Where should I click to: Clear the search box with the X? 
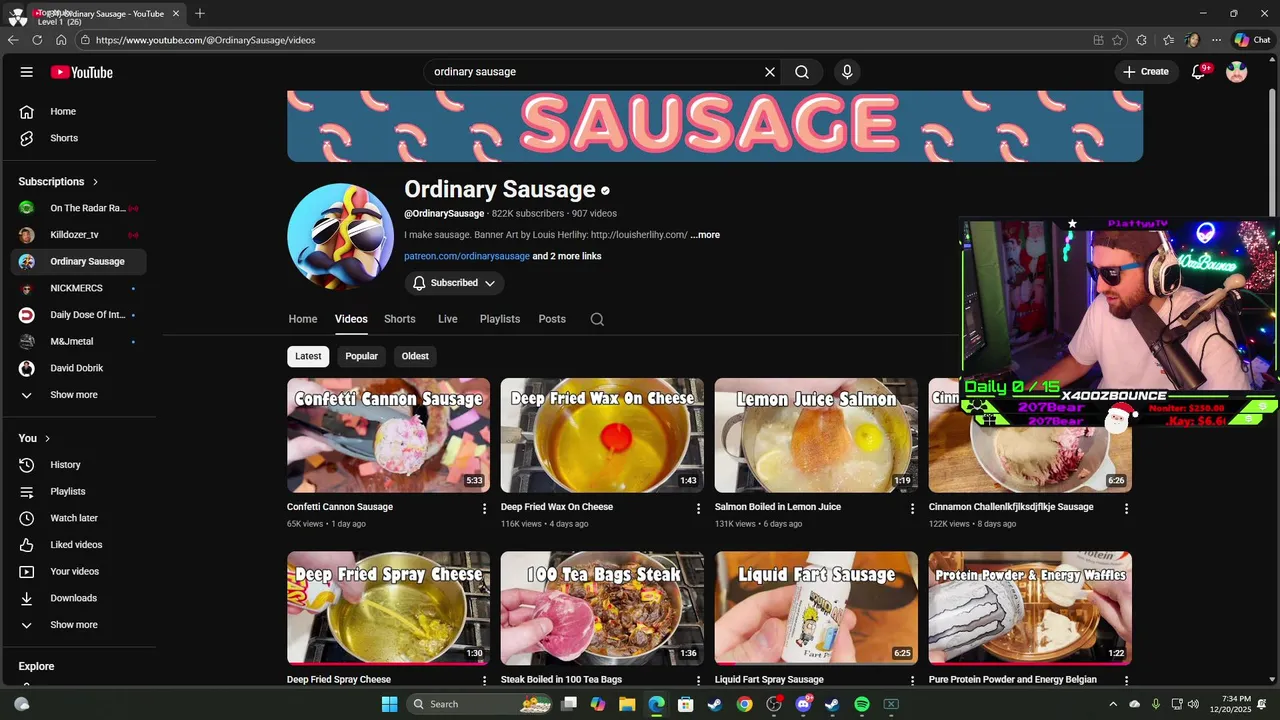point(770,72)
